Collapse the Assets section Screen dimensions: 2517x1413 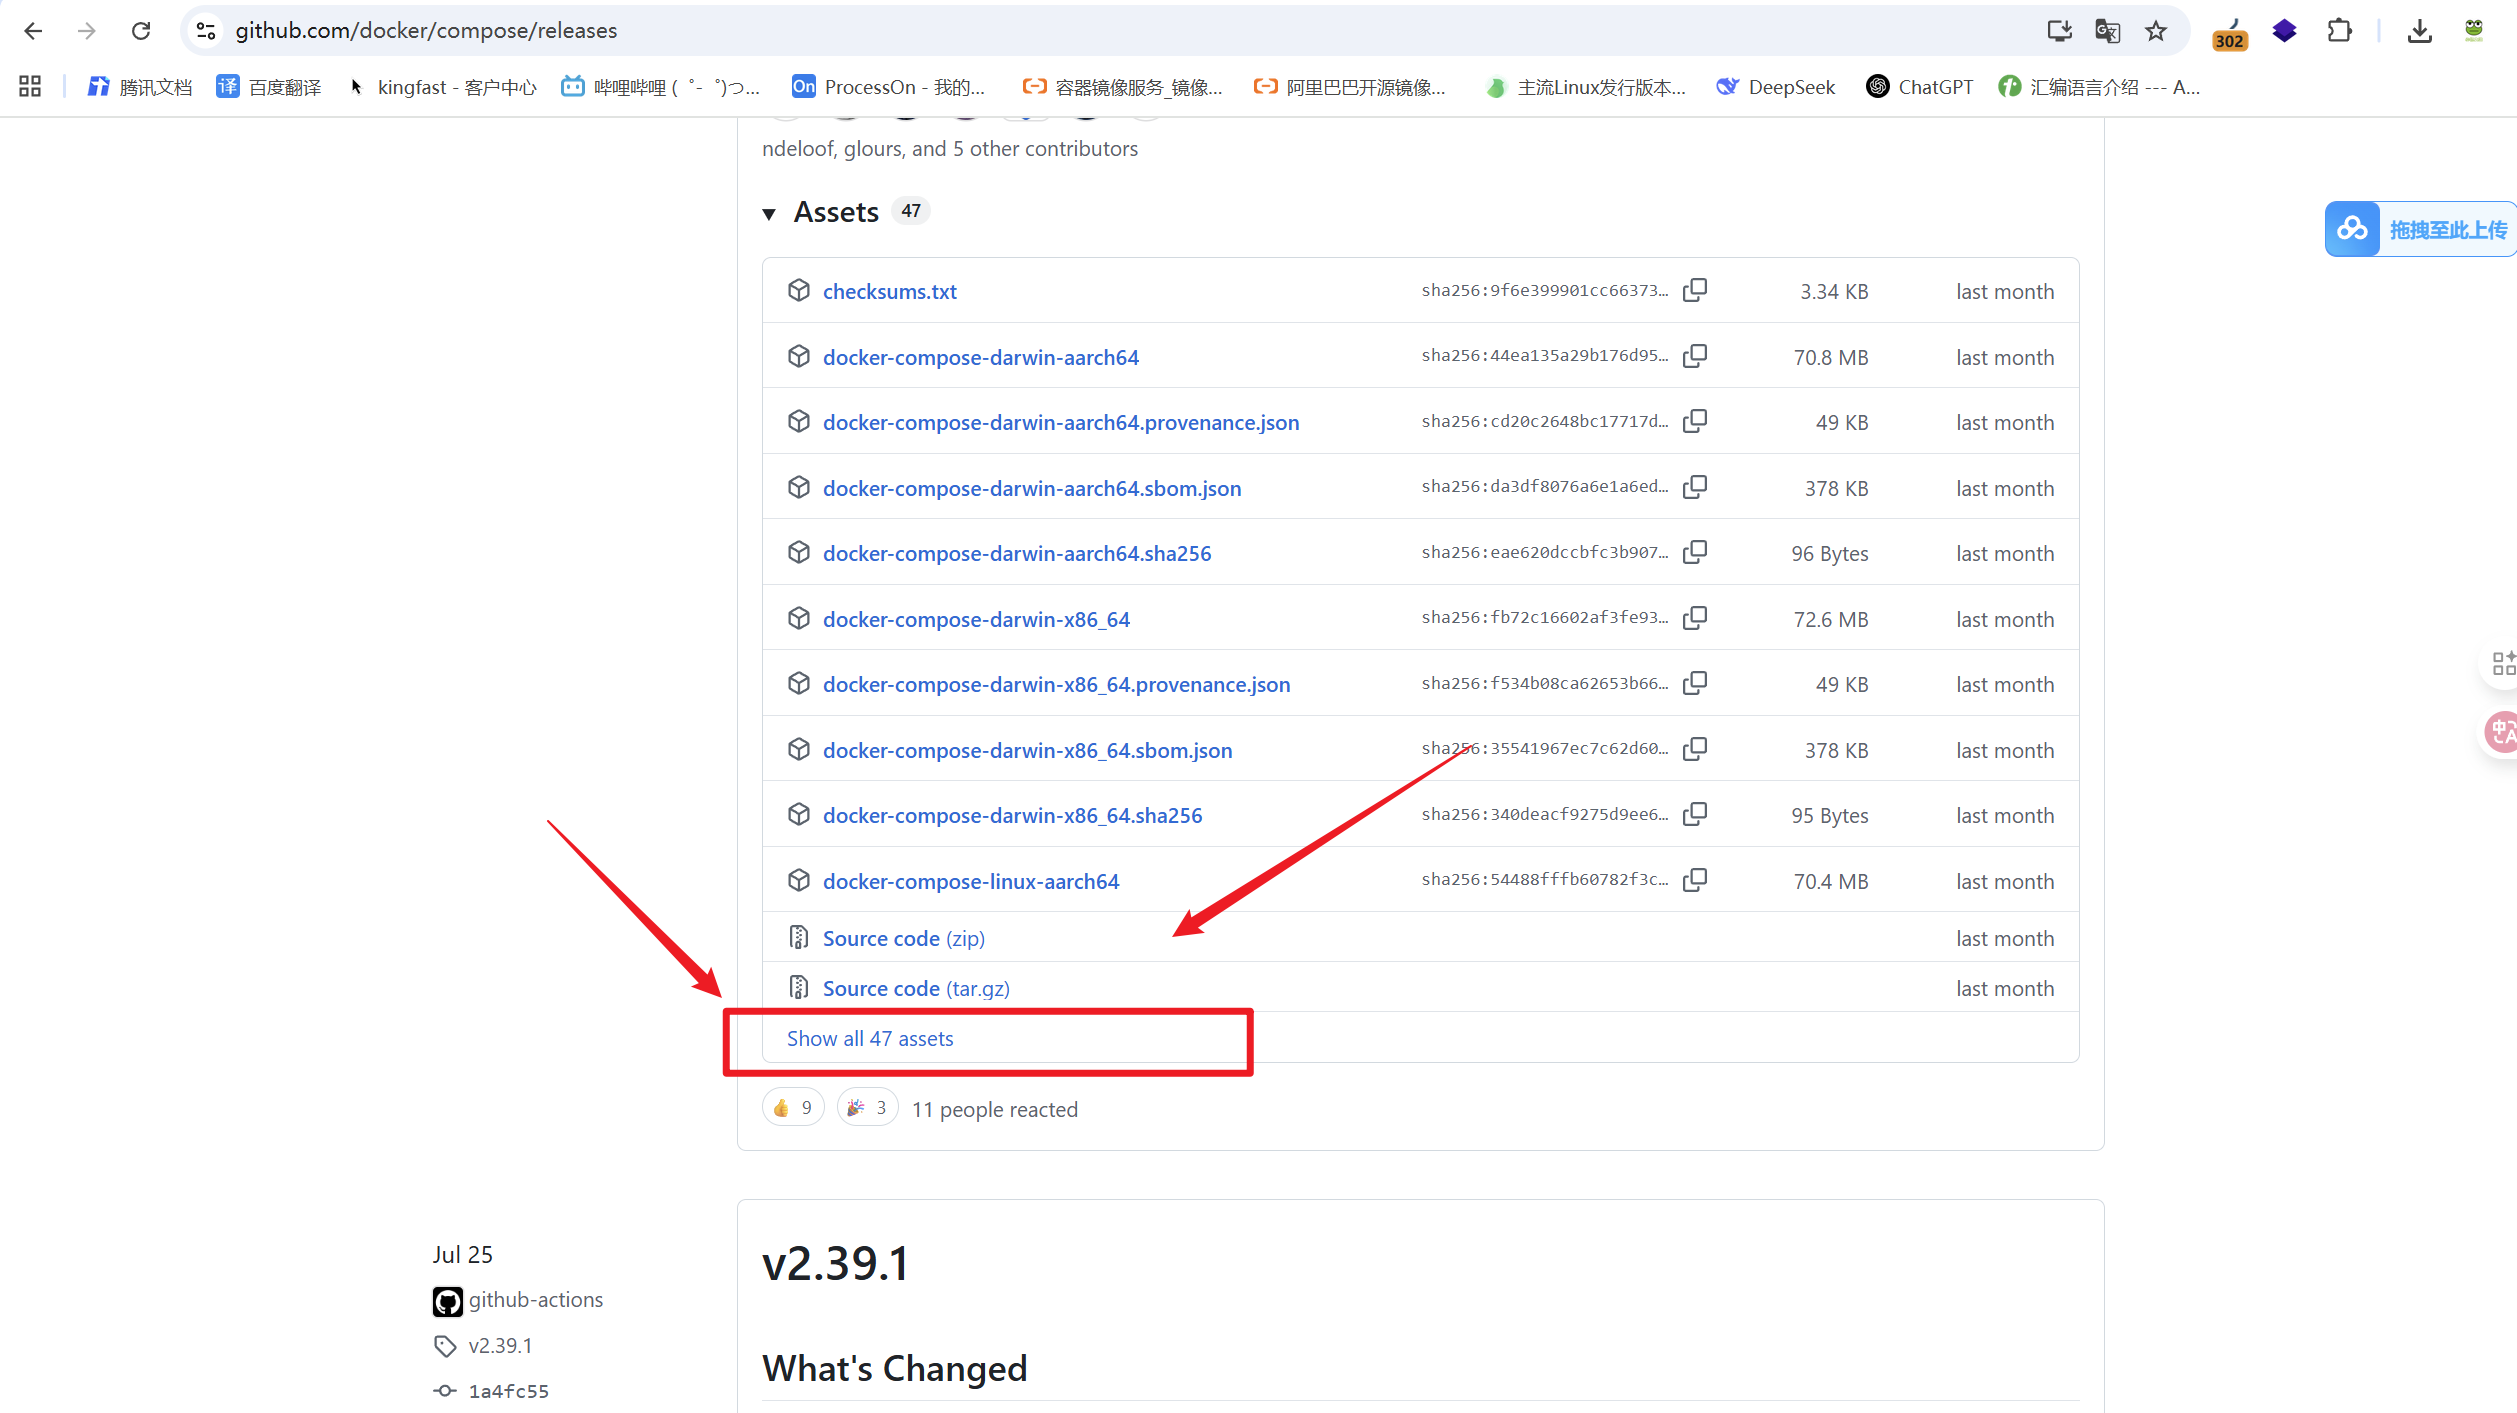coord(769,213)
